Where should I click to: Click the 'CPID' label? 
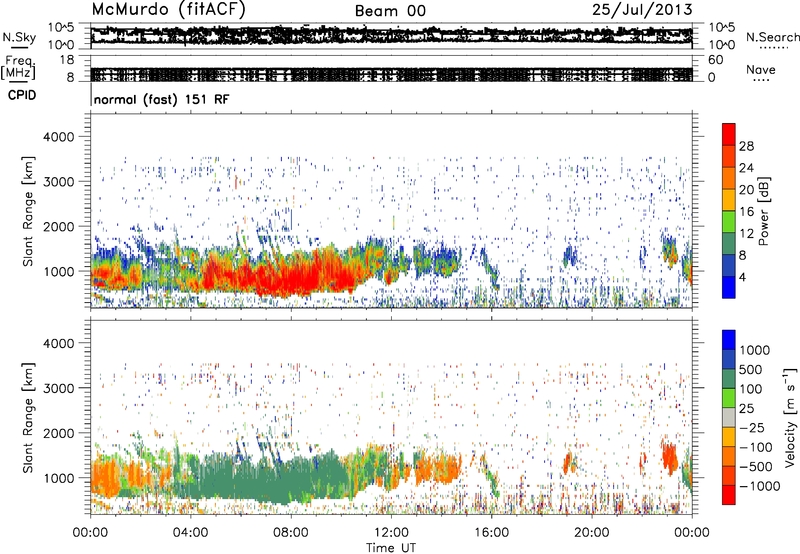click(x=22, y=95)
